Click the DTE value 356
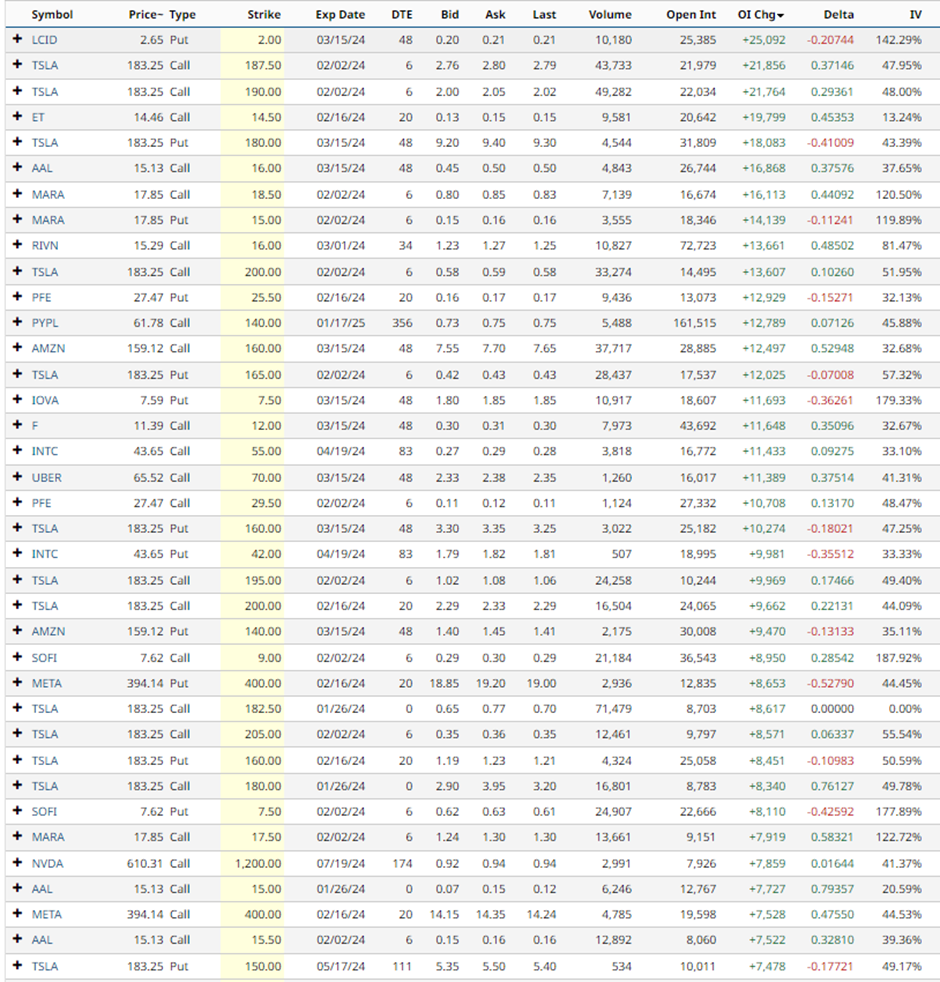Image resolution: width=940 pixels, height=982 pixels. (402, 323)
